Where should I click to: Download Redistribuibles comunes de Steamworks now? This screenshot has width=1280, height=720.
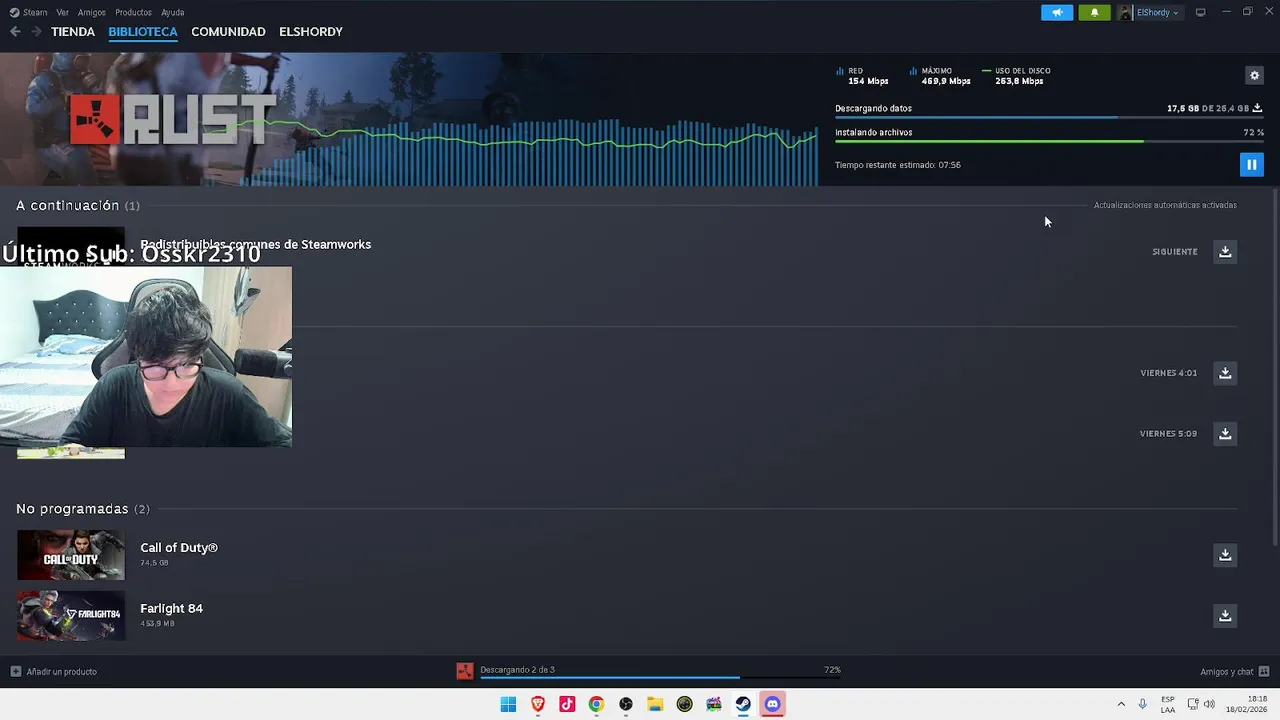[x=1225, y=252]
